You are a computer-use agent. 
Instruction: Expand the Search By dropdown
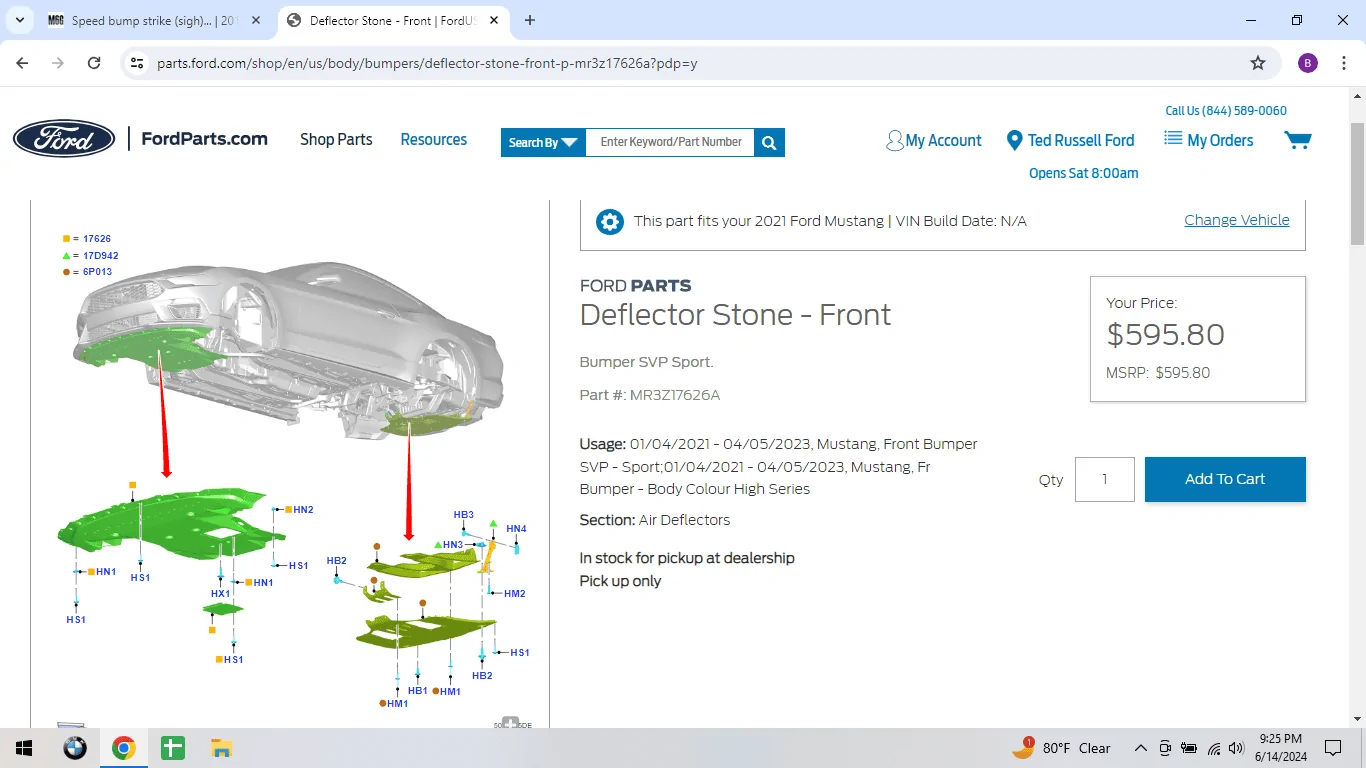[x=543, y=142]
